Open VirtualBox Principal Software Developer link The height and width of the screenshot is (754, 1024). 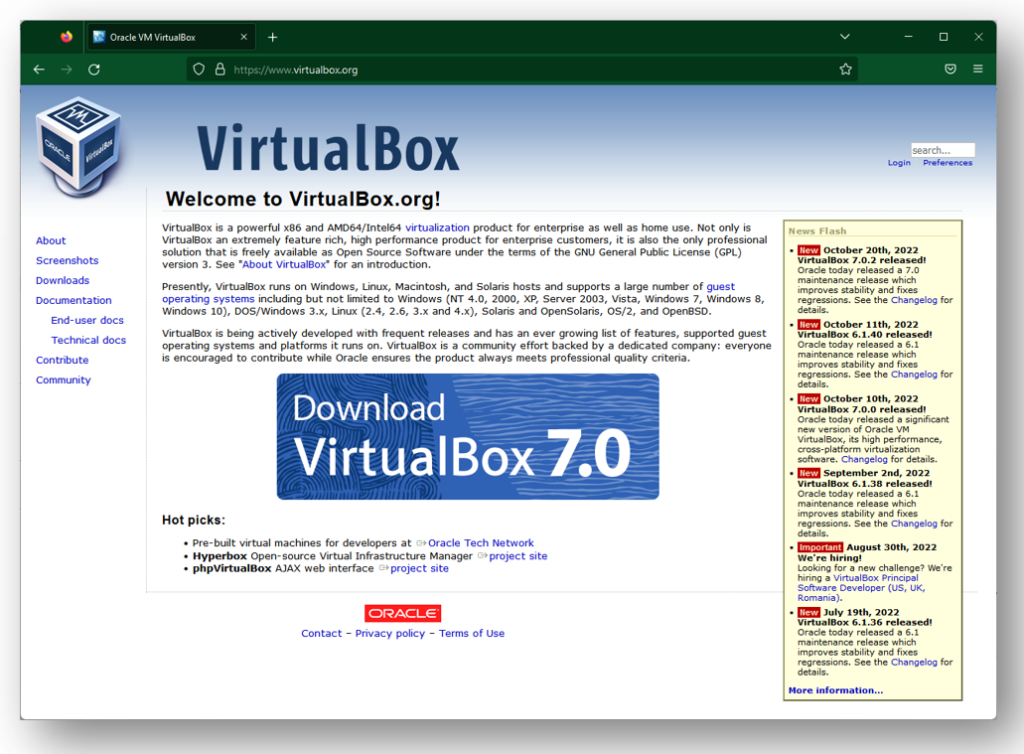(861, 588)
